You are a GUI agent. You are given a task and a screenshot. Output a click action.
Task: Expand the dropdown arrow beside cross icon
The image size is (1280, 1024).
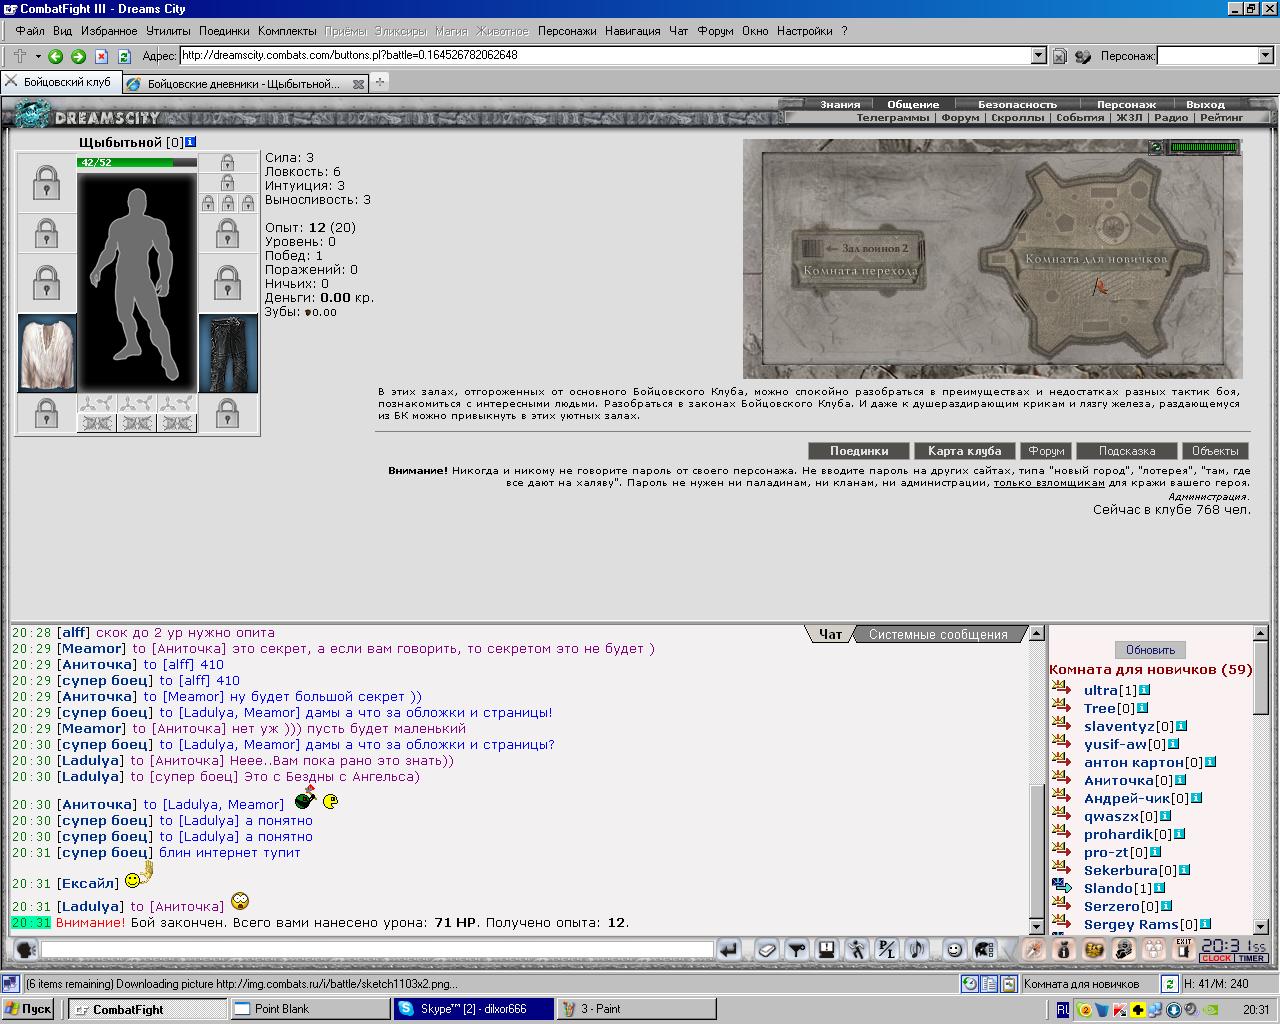click(x=37, y=56)
